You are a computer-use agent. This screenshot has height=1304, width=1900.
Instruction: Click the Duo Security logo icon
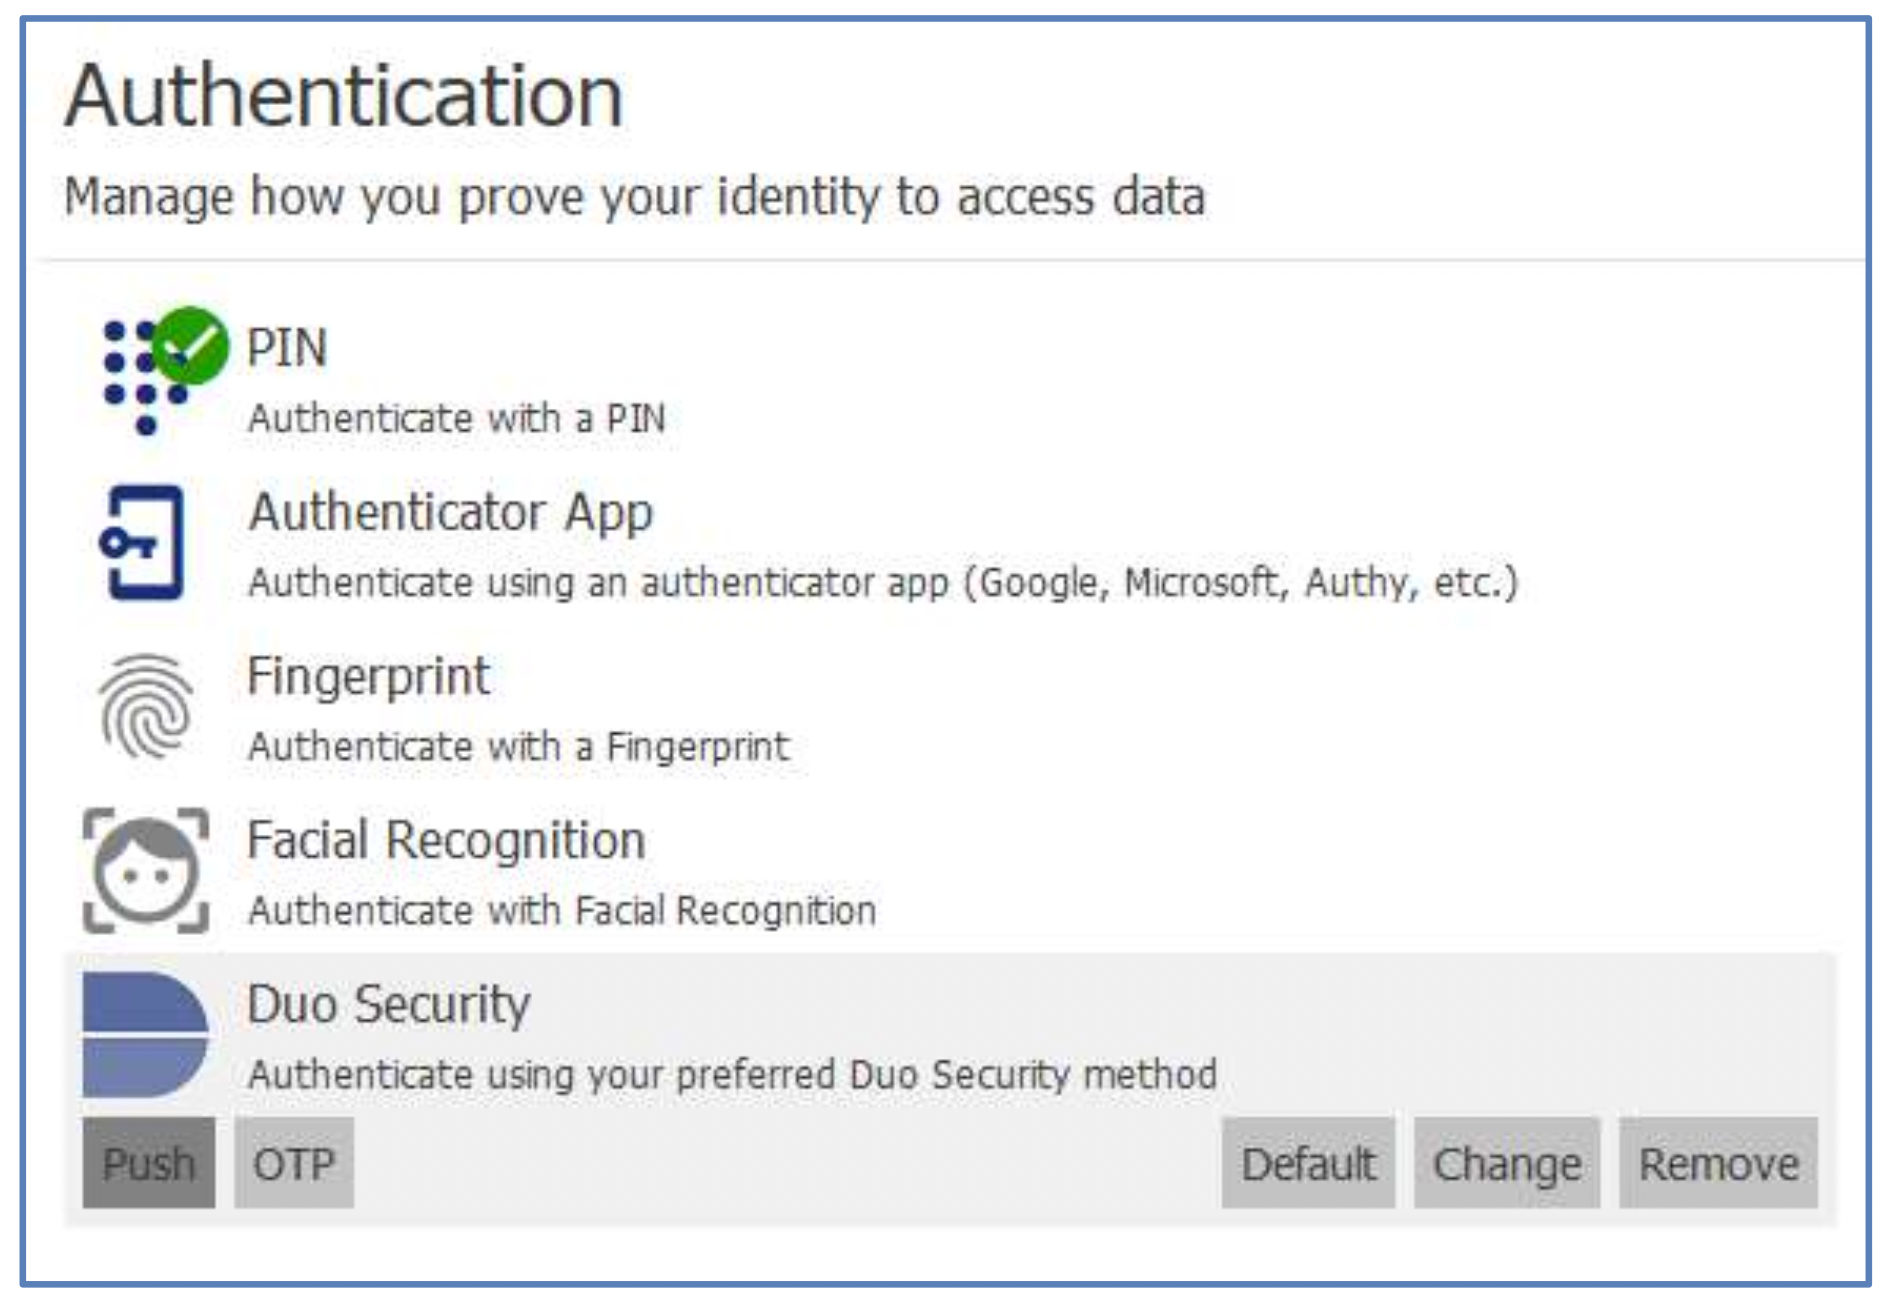(146, 1035)
